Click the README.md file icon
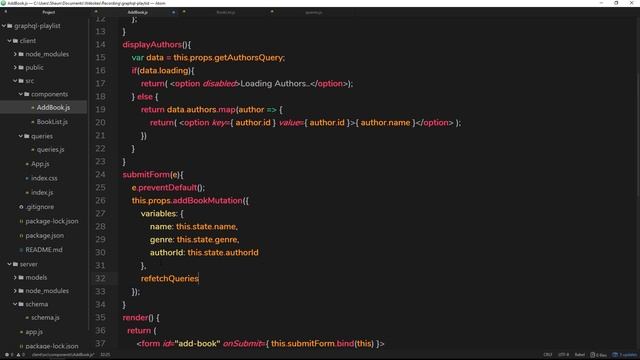Image resolution: width=640 pixels, height=360 pixels. (21, 250)
